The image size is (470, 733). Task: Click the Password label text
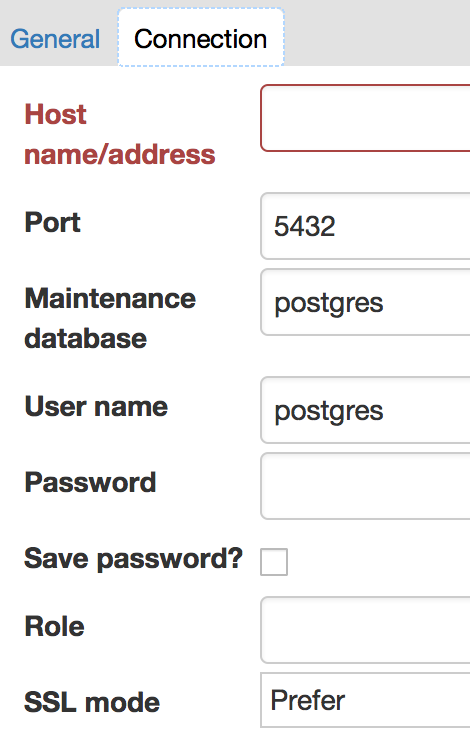click(90, 482)
